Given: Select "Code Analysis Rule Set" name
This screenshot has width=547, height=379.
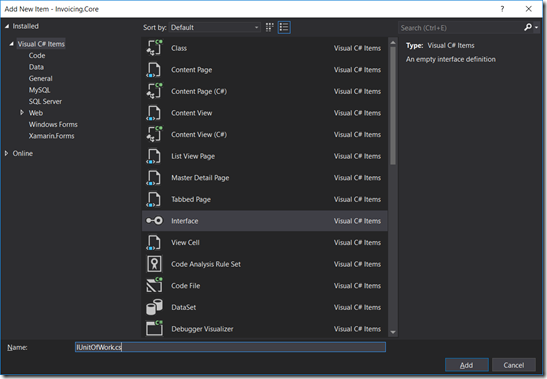Looking at the screenshot, I should 206,264.
